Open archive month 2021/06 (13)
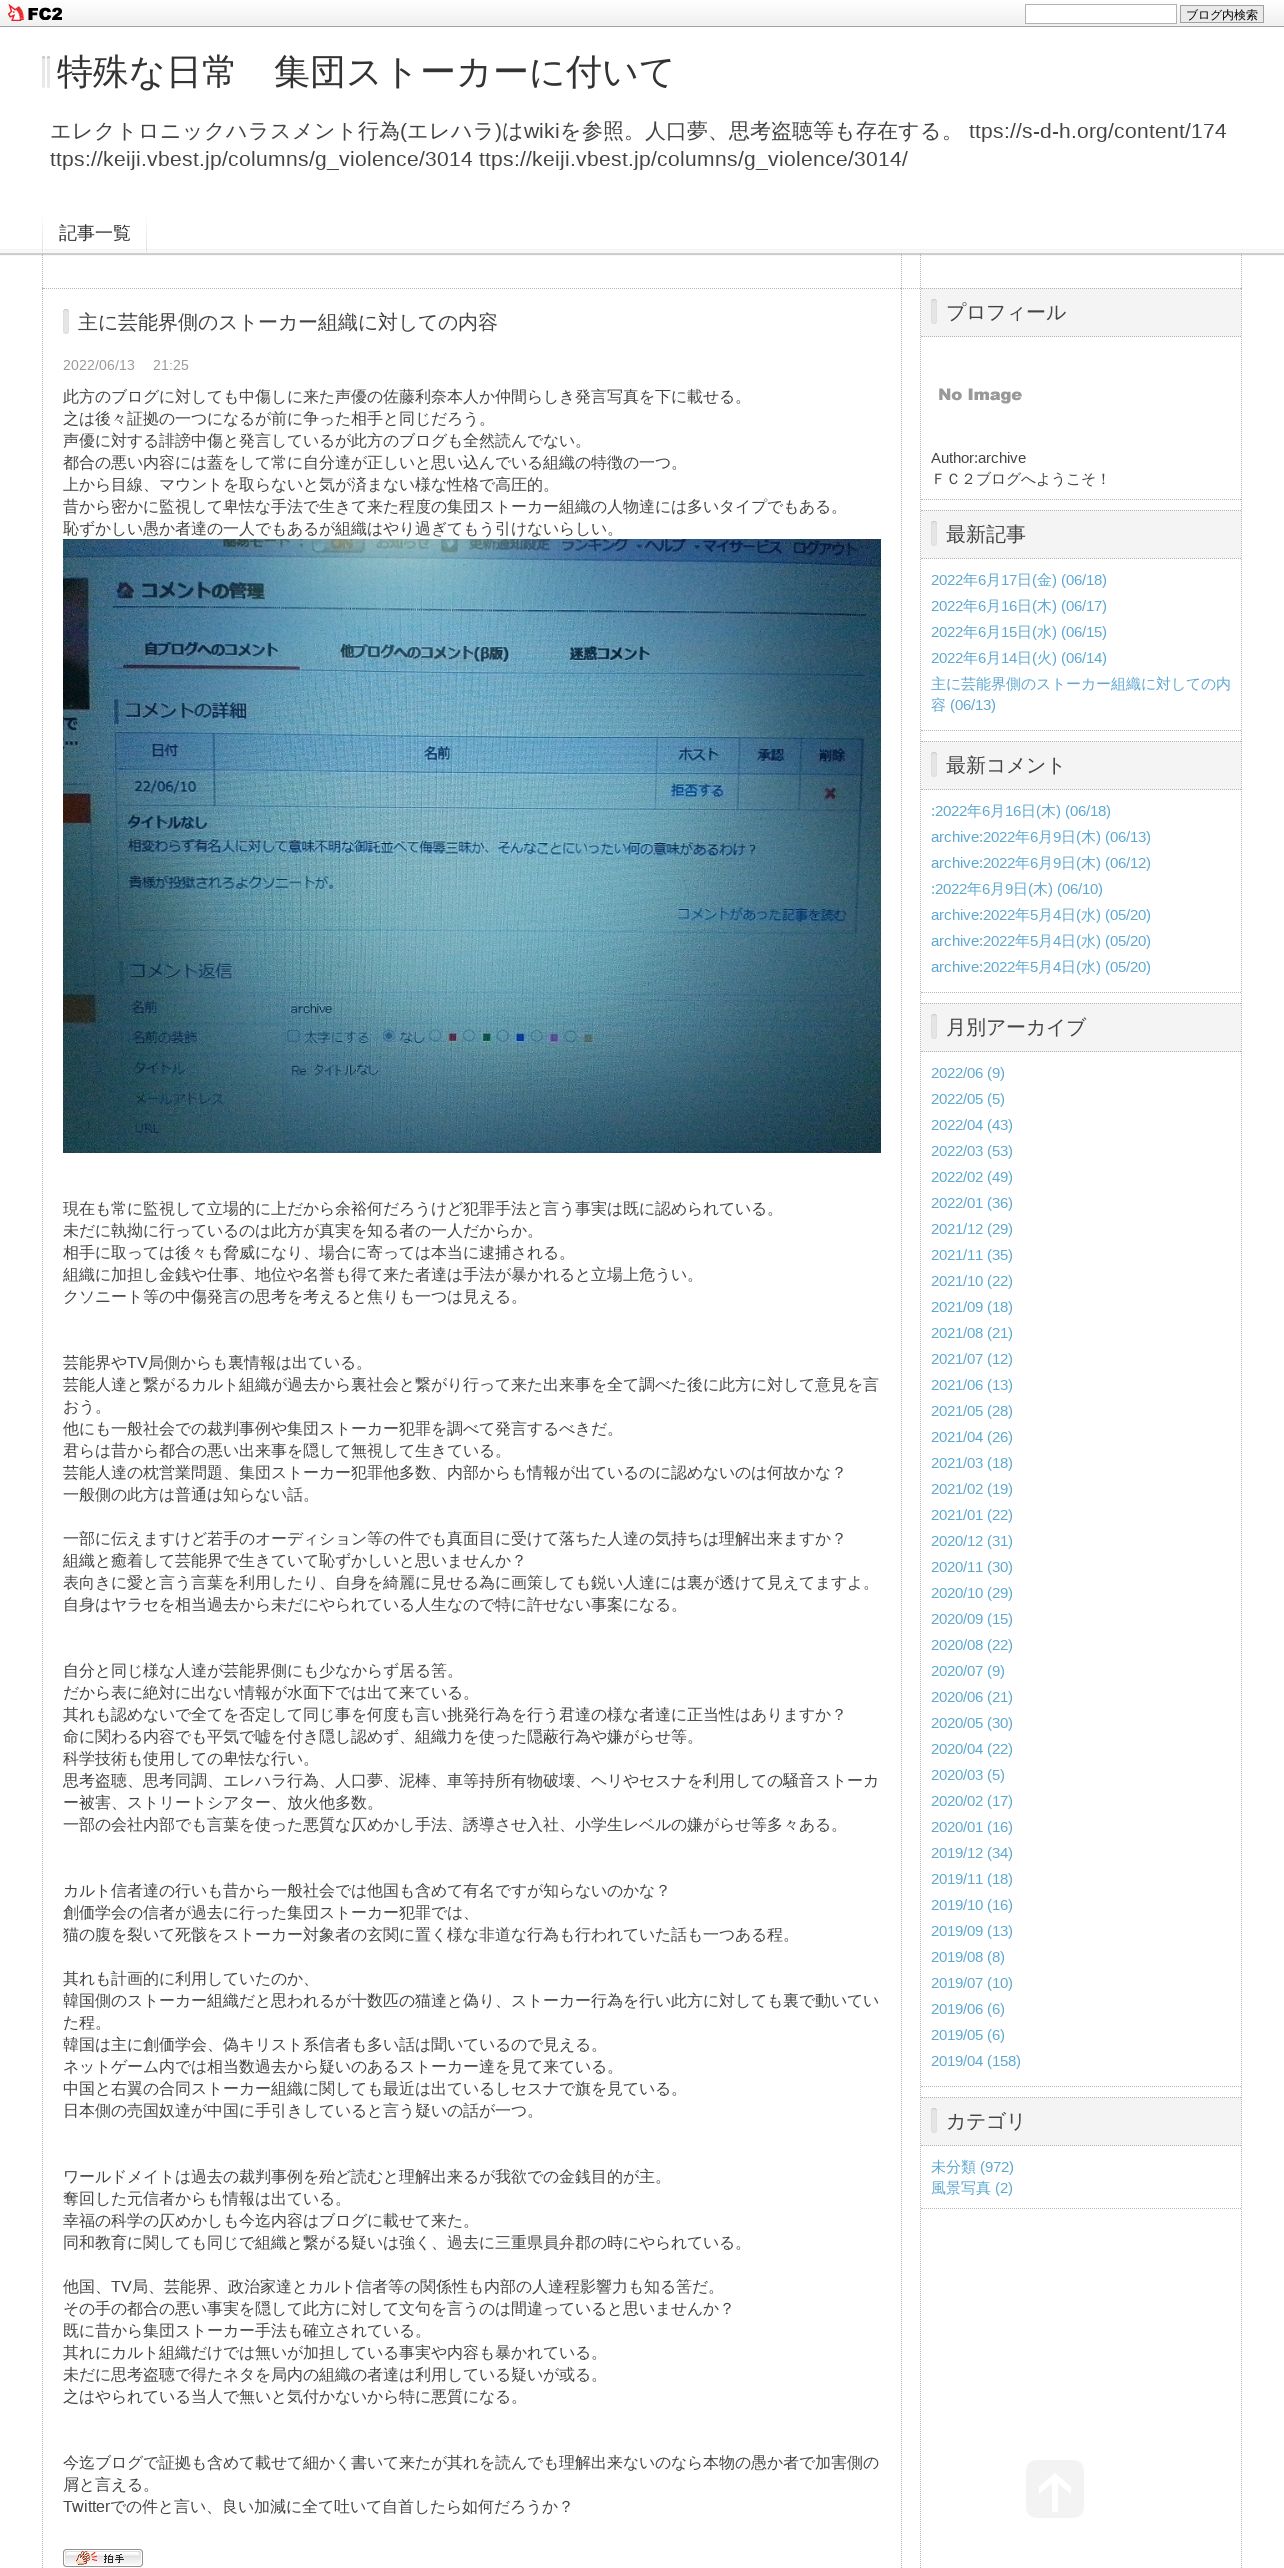Image resolution: width=1284 pixels, height=2568 pixels. 971,1385
